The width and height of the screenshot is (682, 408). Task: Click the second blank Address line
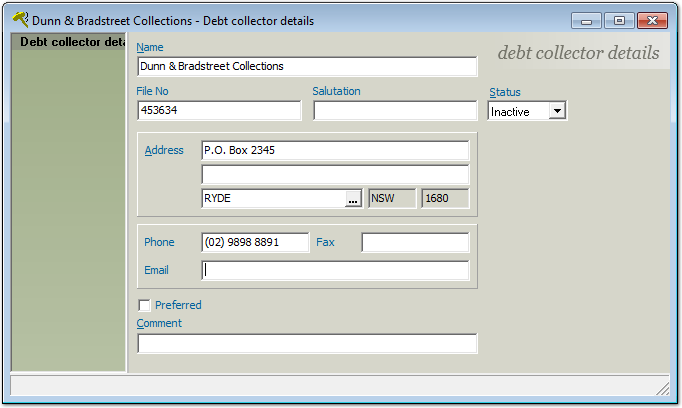click(x=334, y=175)
